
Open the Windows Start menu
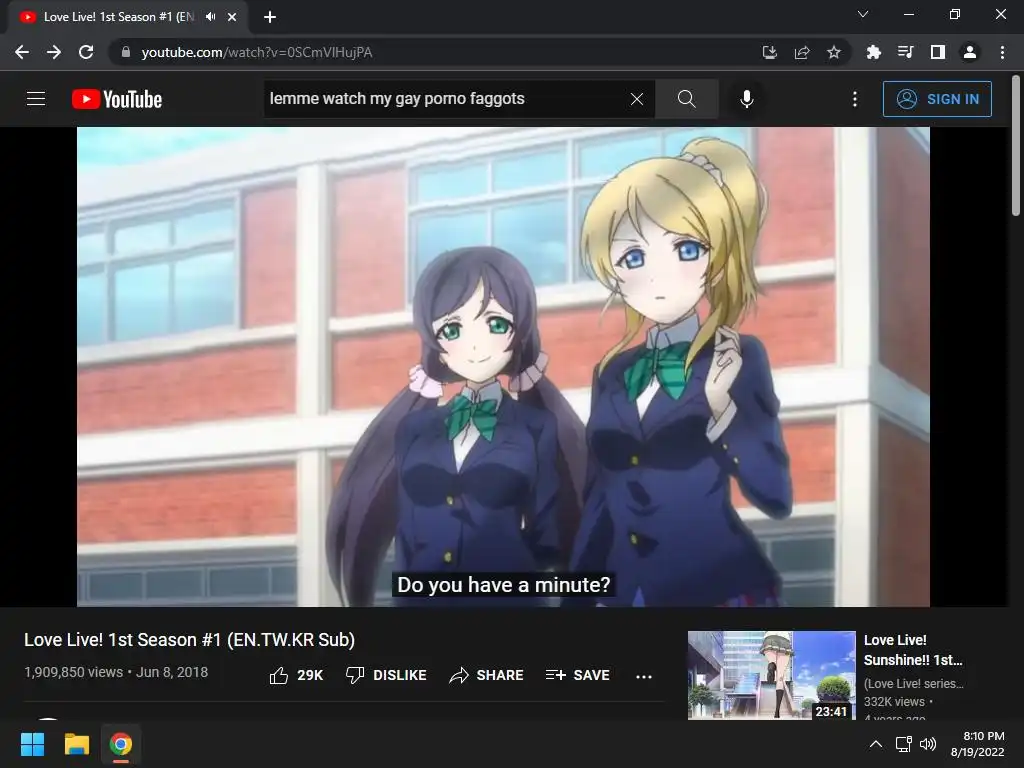click(32, 744)
